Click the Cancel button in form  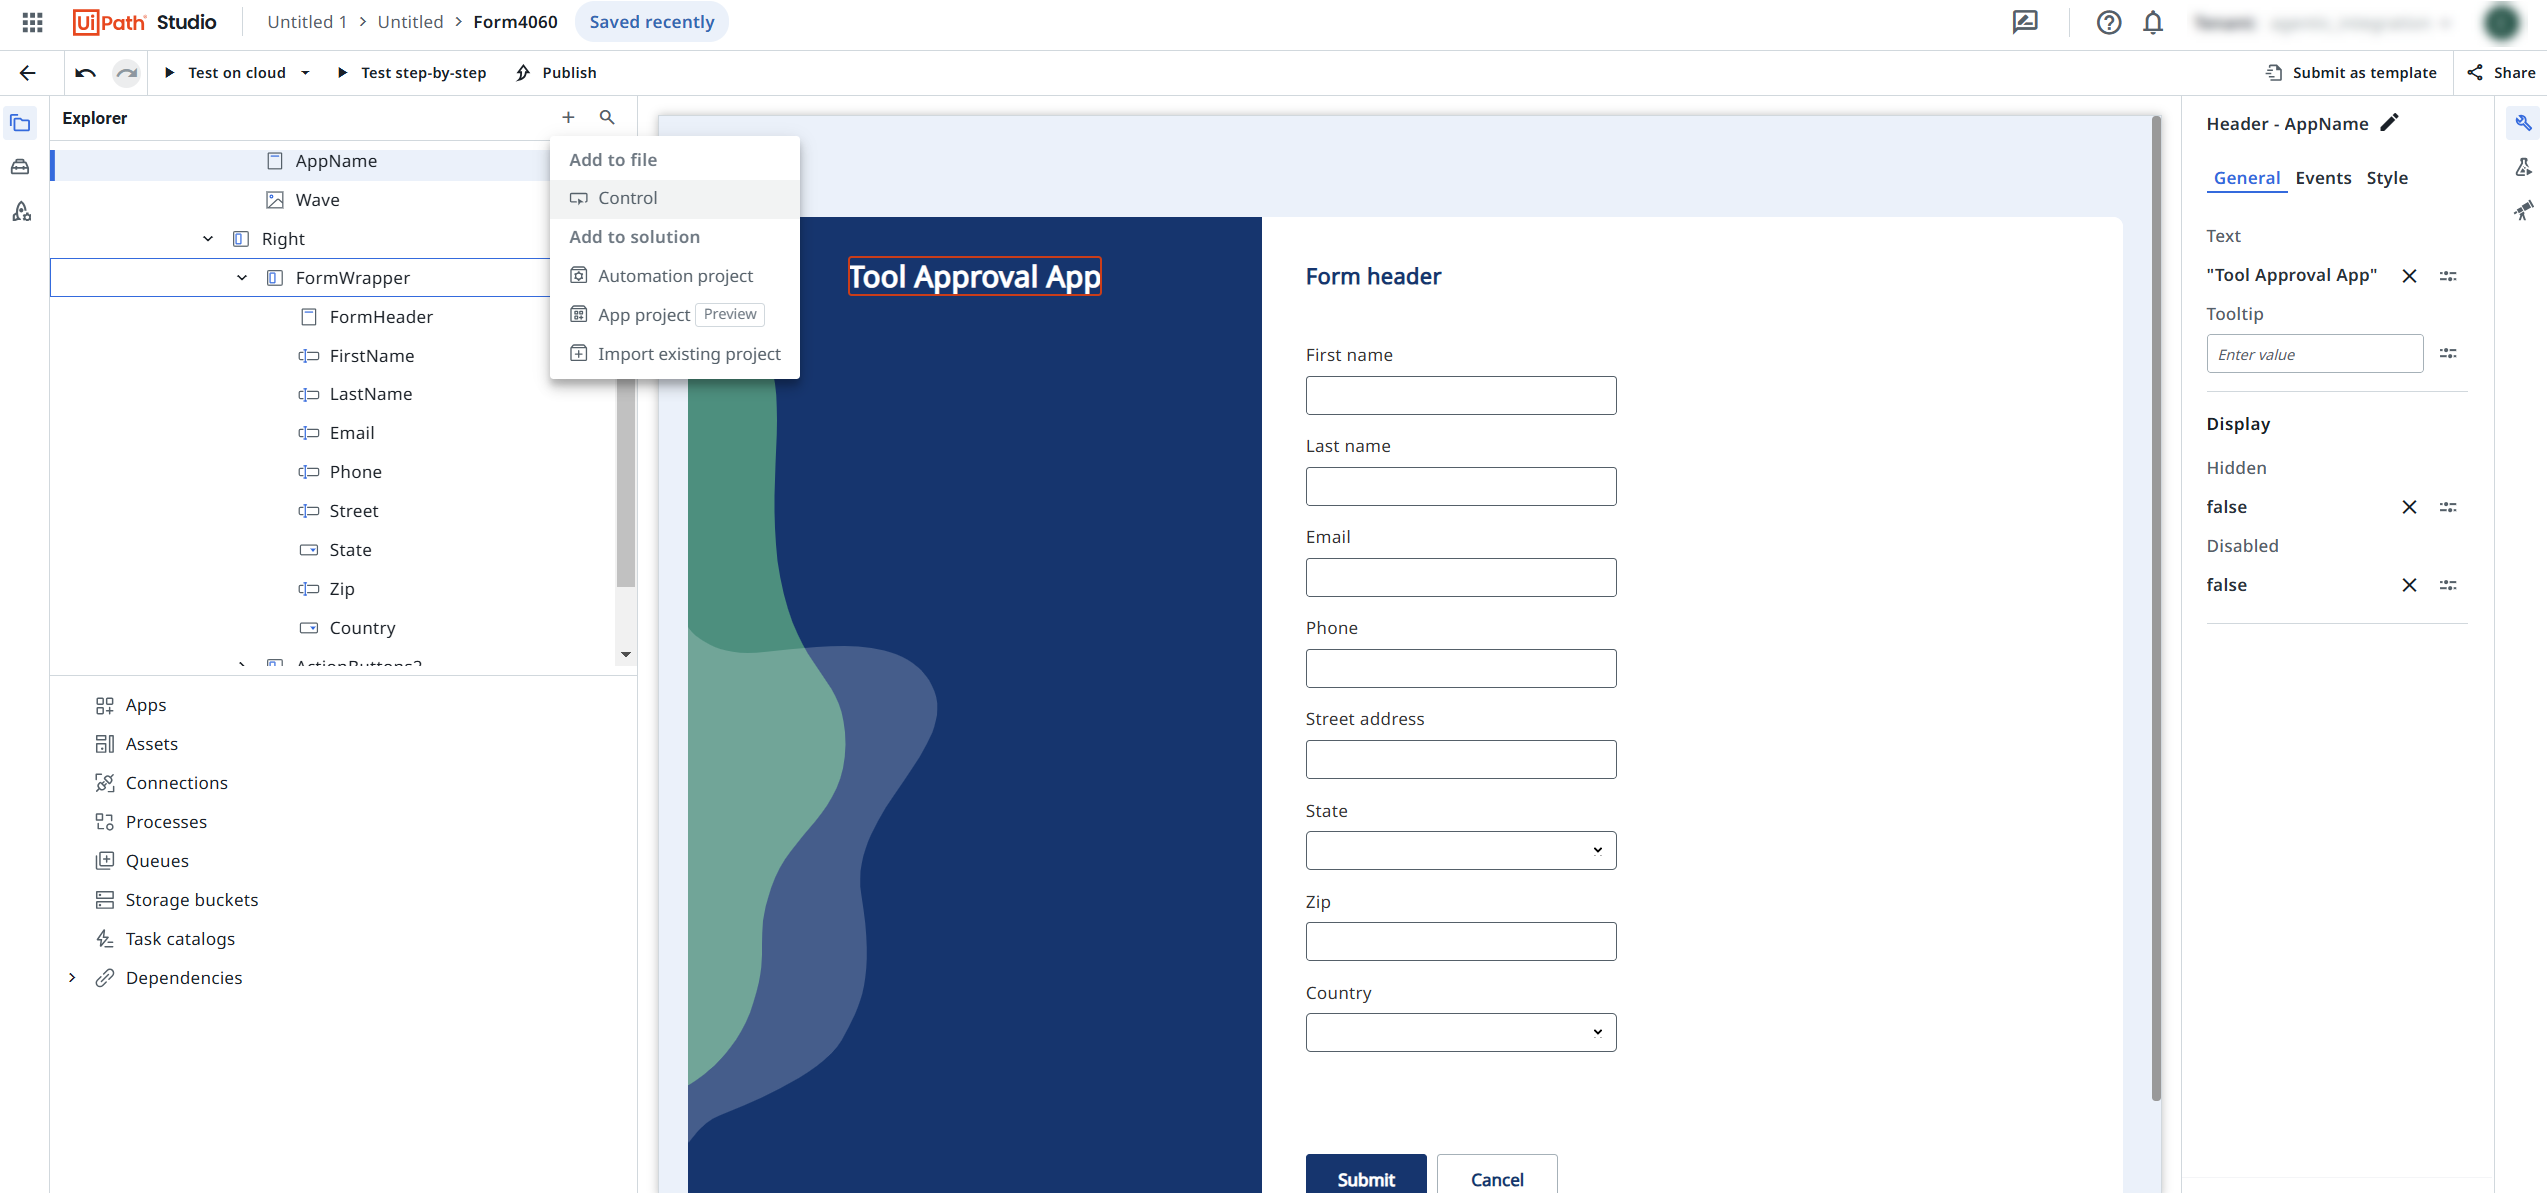click(x=1497, y=1176)
